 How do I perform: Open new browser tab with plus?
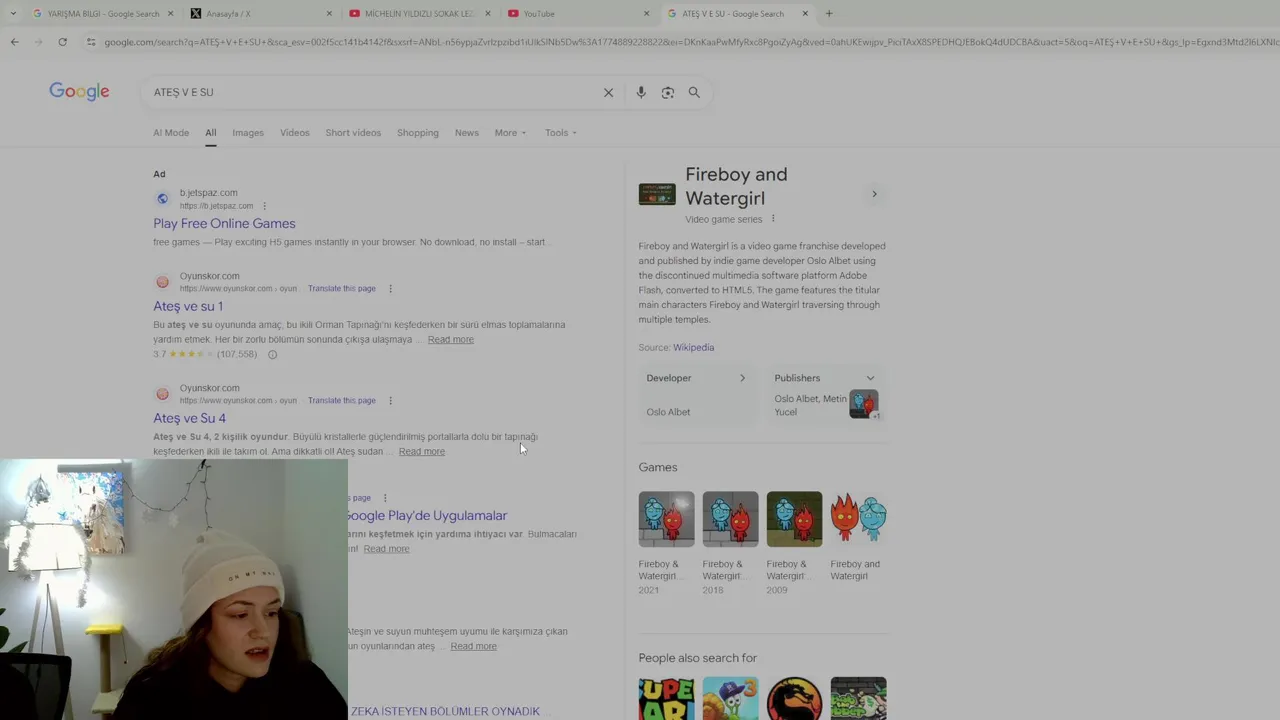pyautogui.click(x=829, y=14)
